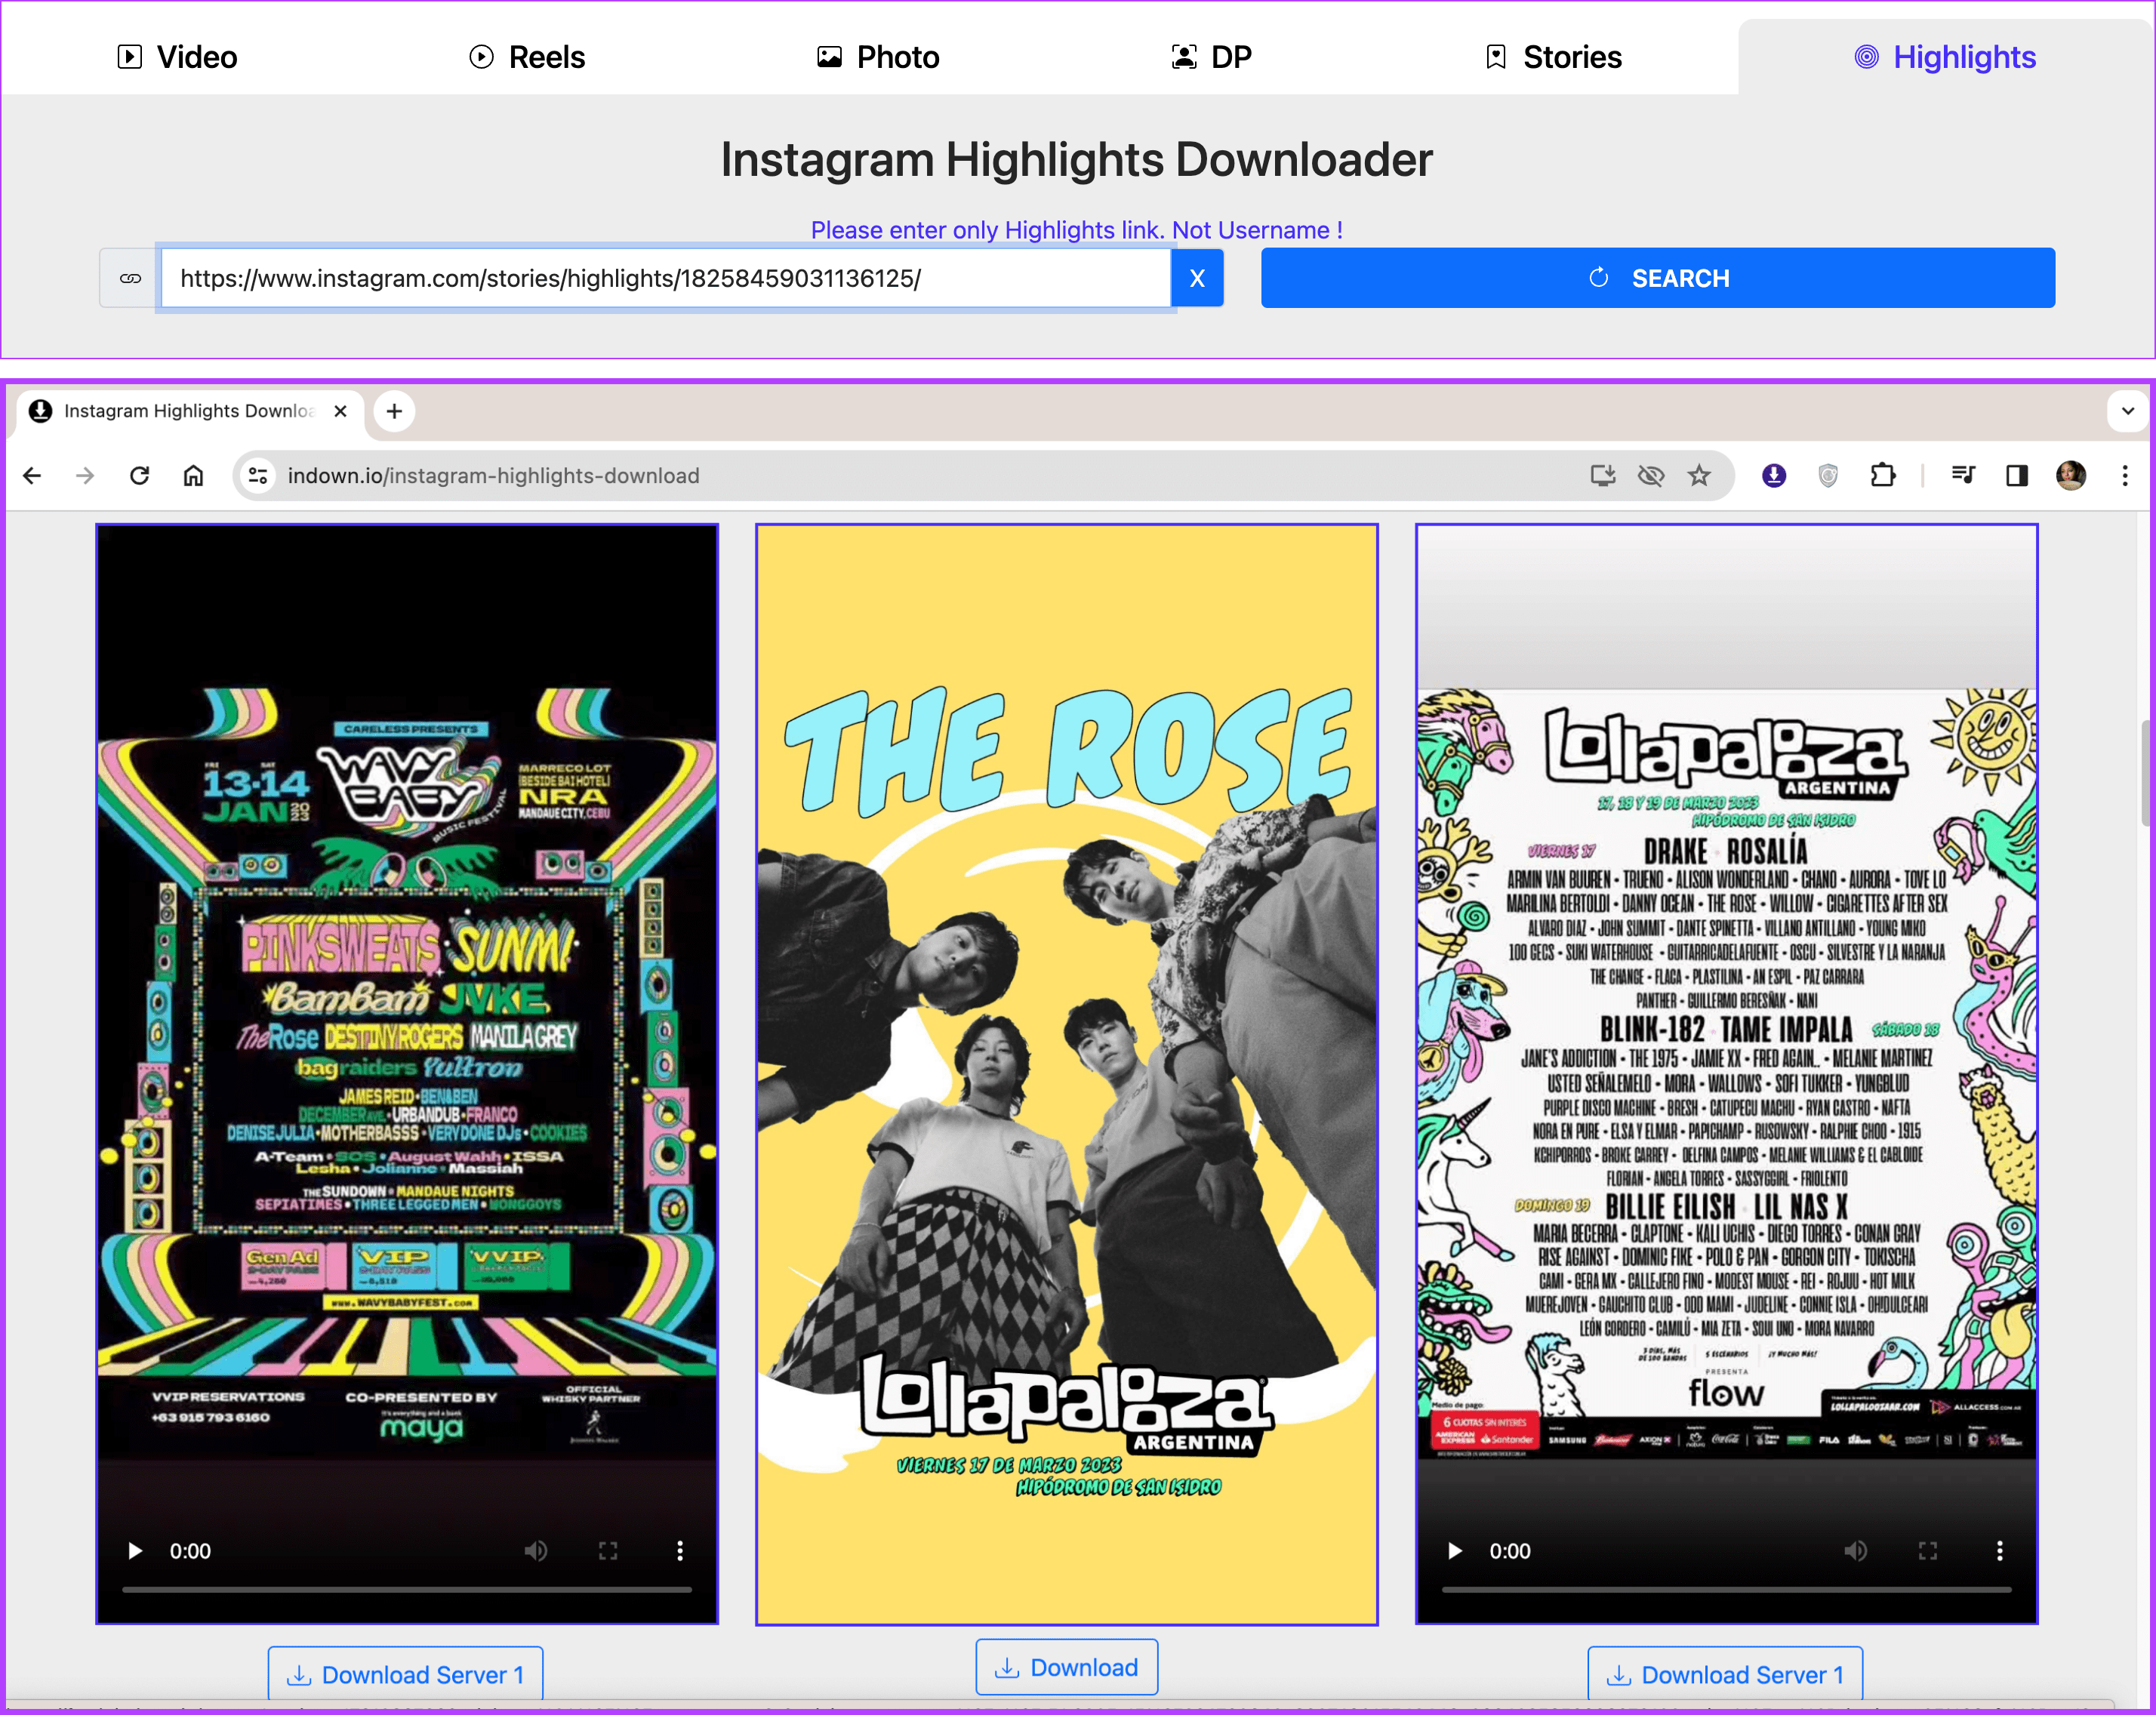Open The Rose video options menu
This screenshot has width=2156, height=1715.
(680, 1551)
